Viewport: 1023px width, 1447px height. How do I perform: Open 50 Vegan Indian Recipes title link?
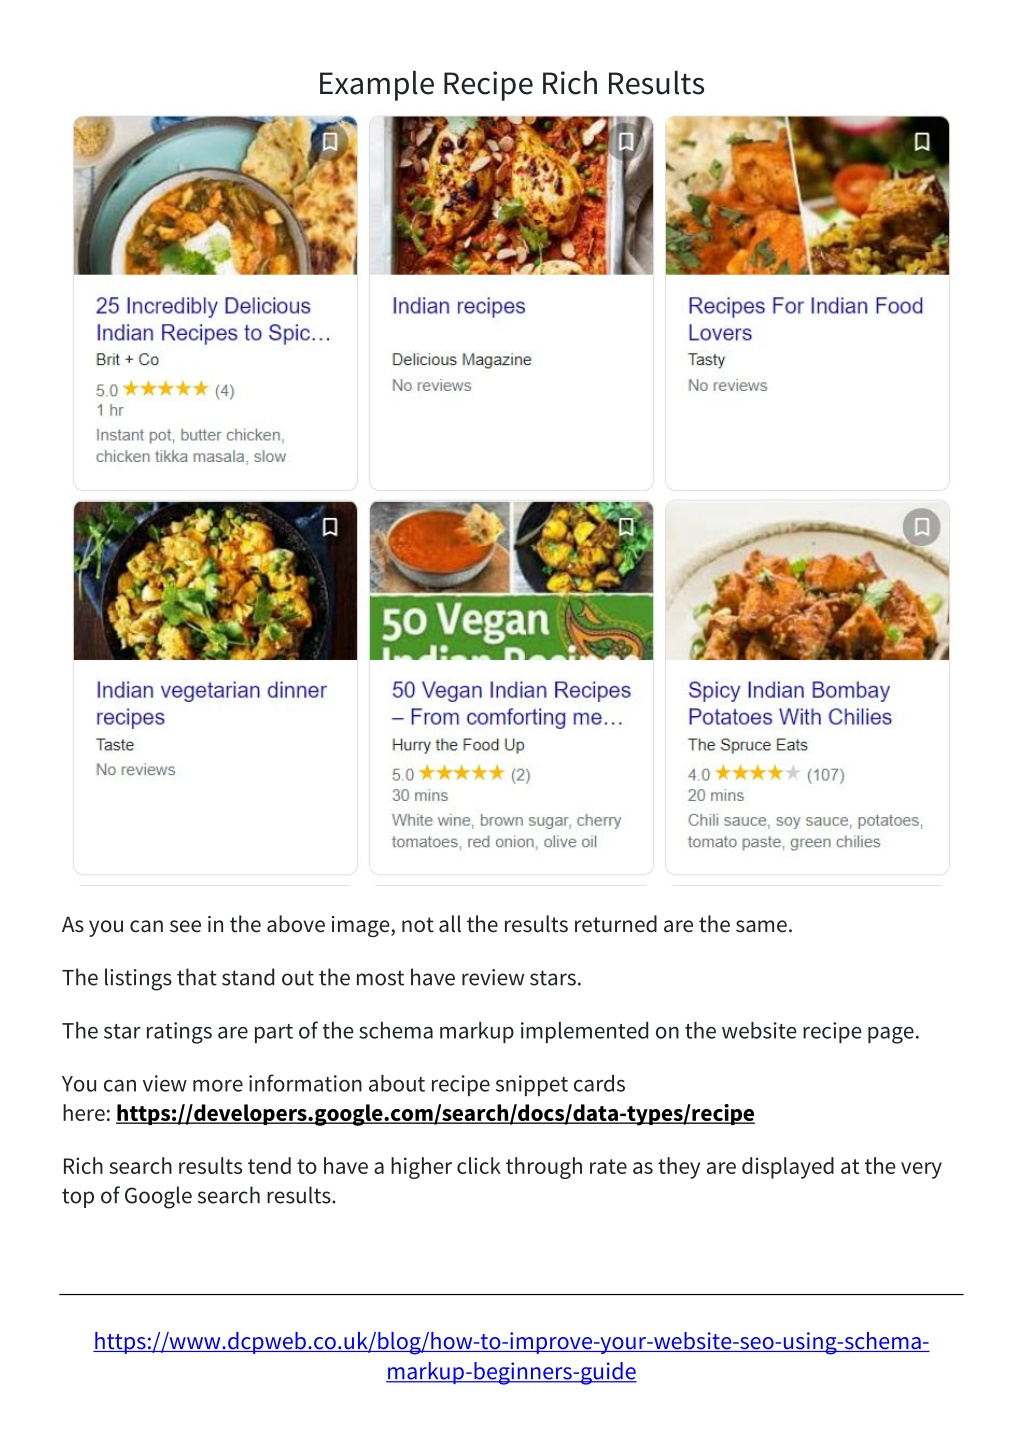tap(511, 704)
